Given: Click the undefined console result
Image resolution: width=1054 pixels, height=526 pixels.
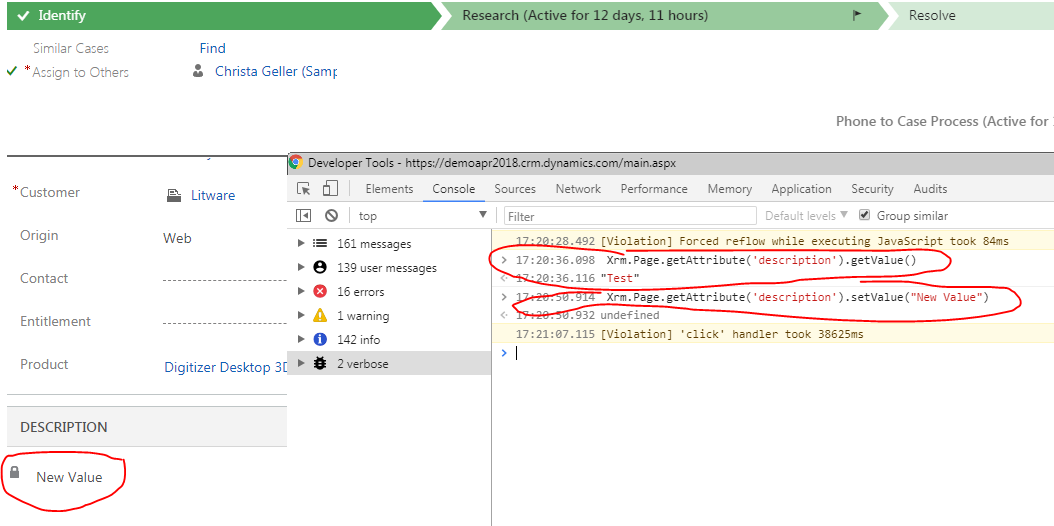Looking at the screenshot, I should [x=630, y=315].
